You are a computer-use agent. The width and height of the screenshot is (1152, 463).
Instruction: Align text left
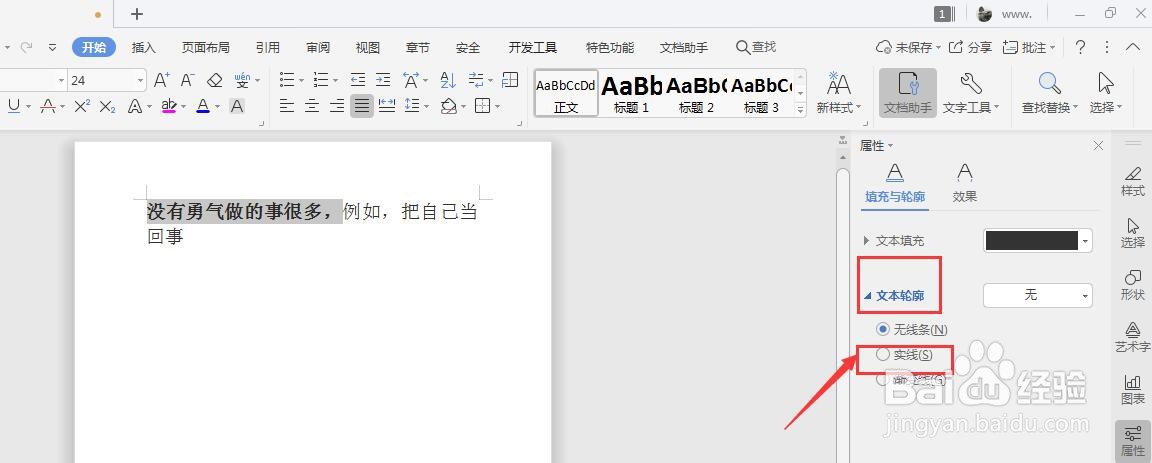(287, 107)
